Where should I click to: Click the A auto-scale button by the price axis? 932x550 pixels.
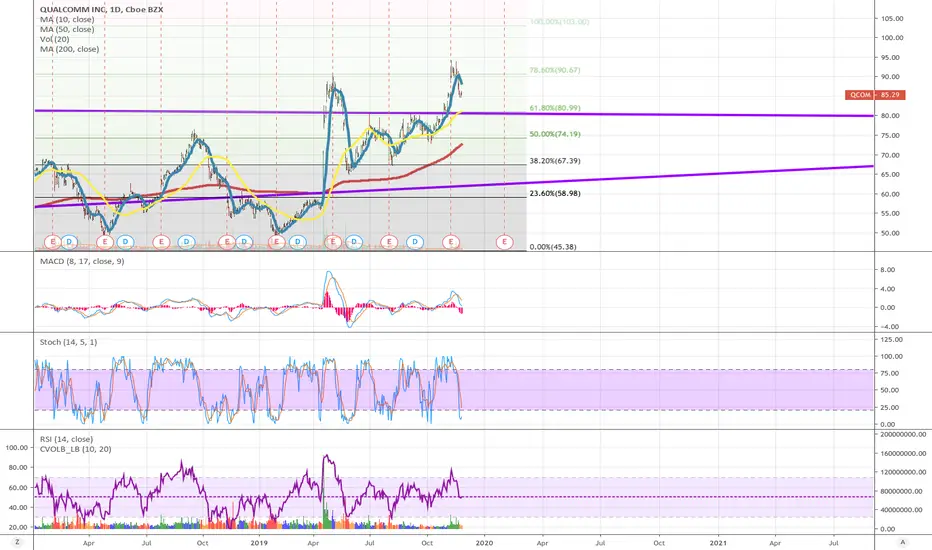coord(902,542)
